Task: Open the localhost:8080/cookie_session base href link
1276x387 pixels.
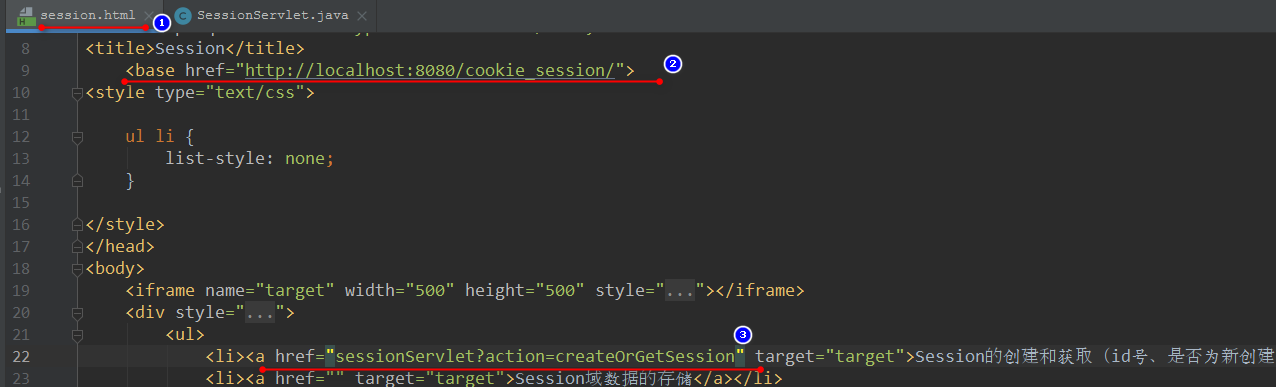Action: [430, 70]
